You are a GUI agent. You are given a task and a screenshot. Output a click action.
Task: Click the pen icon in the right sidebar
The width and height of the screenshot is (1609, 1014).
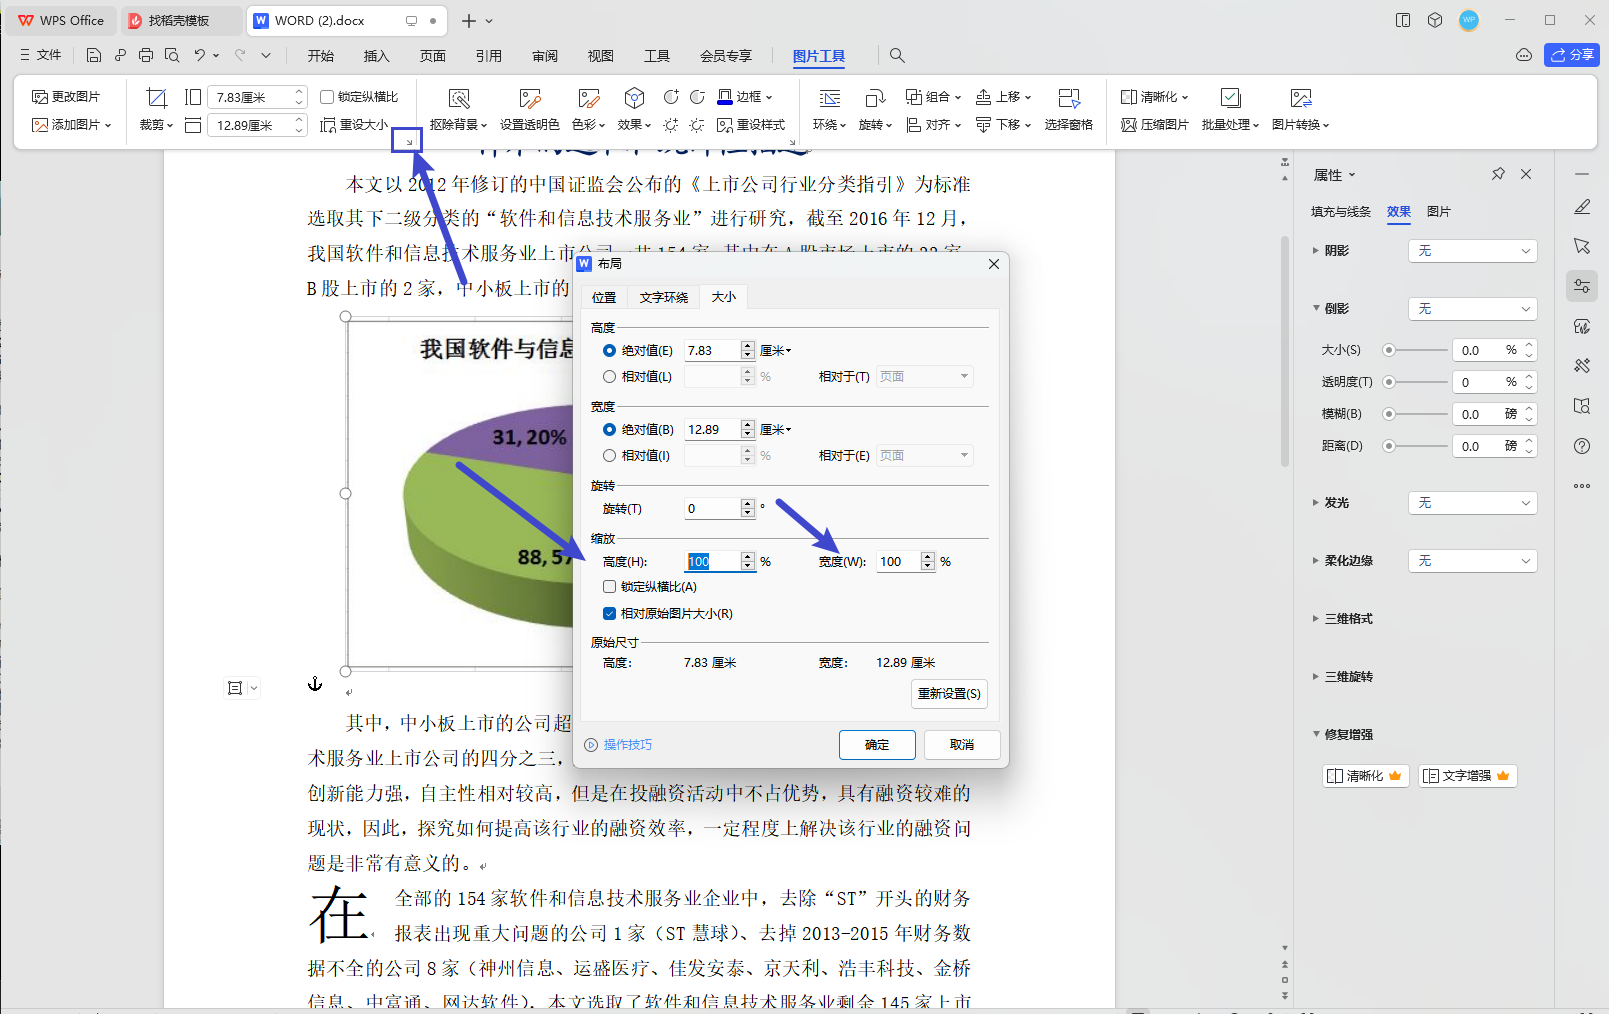click(1582, 207)
